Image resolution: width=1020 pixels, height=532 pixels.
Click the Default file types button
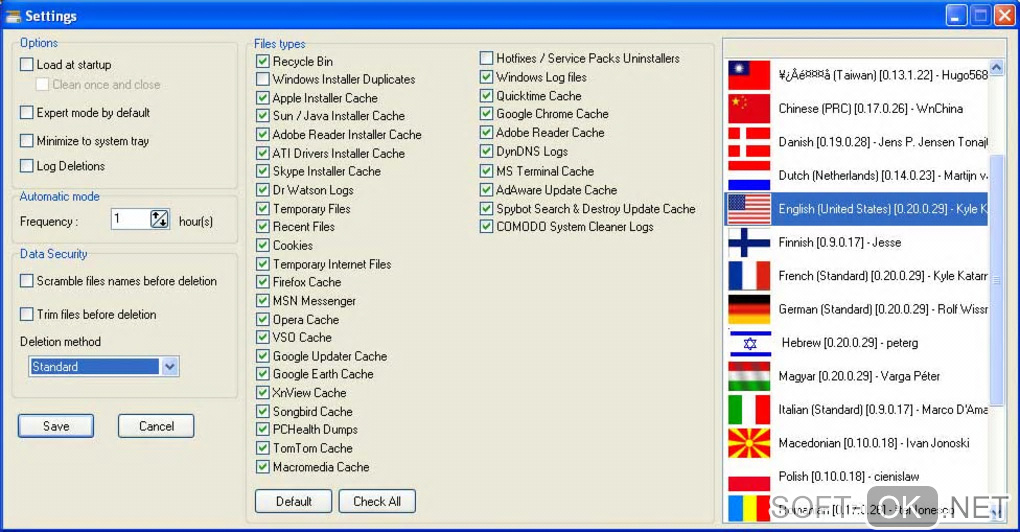[293, 501]
